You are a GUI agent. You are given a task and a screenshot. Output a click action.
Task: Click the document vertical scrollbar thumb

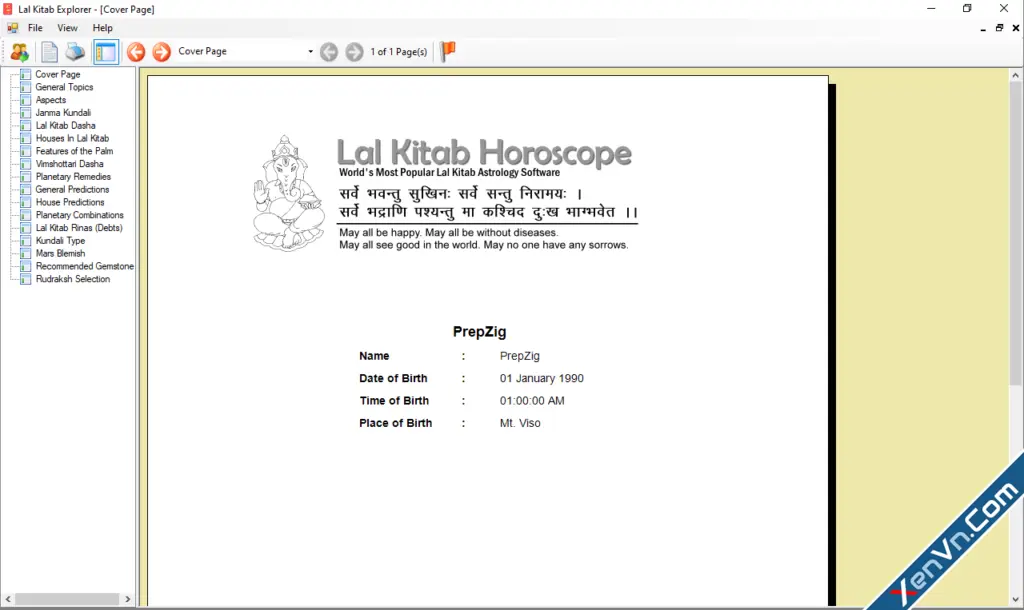click(1016, 234)
